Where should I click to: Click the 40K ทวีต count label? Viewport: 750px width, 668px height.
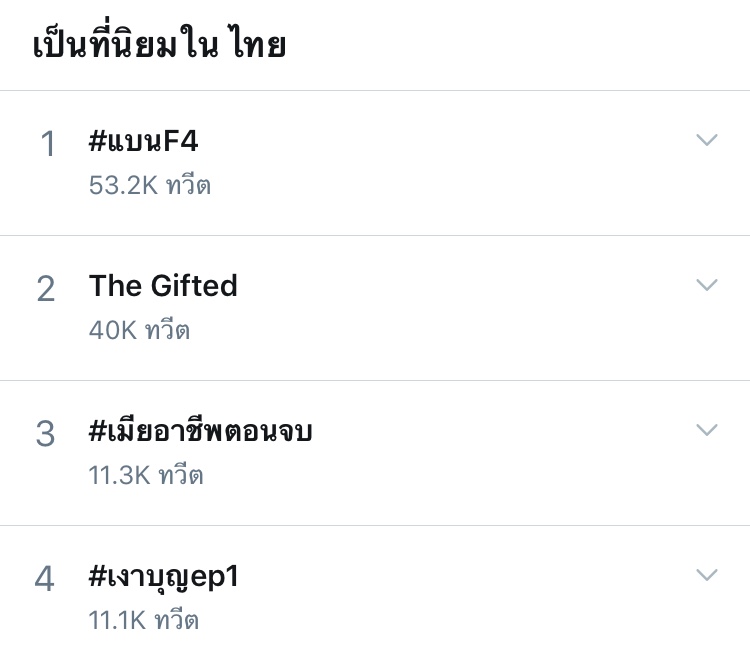point(139,330)
